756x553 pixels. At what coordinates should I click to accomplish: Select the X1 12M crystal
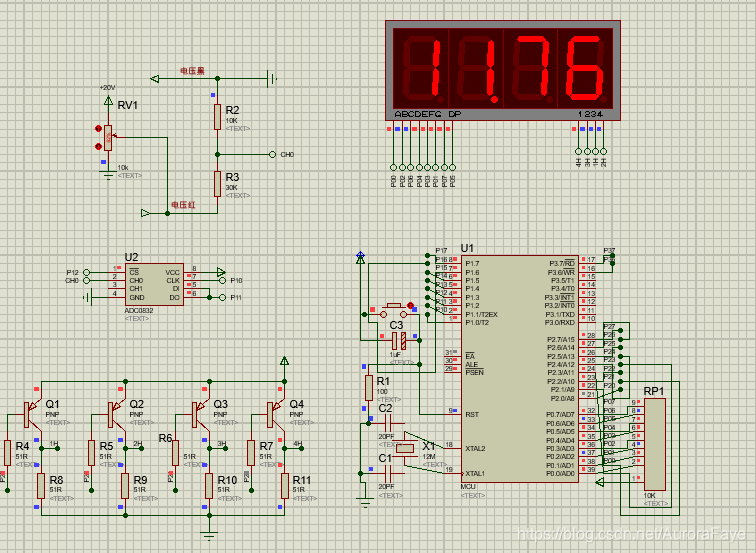405,449
